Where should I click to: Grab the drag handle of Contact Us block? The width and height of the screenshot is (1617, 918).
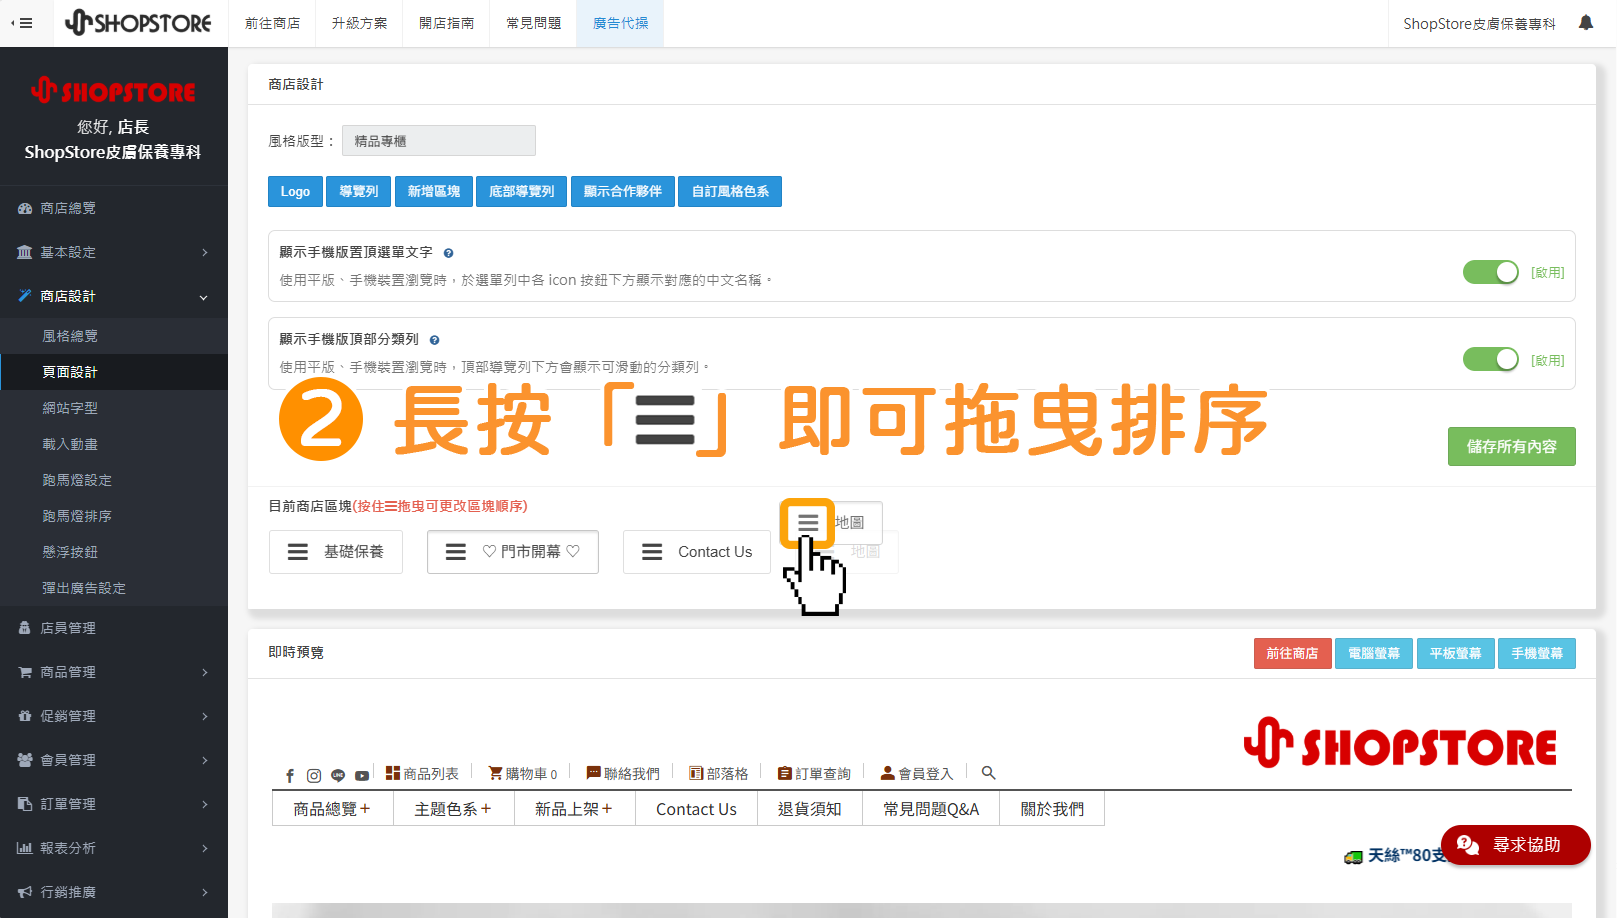point(652,552)
